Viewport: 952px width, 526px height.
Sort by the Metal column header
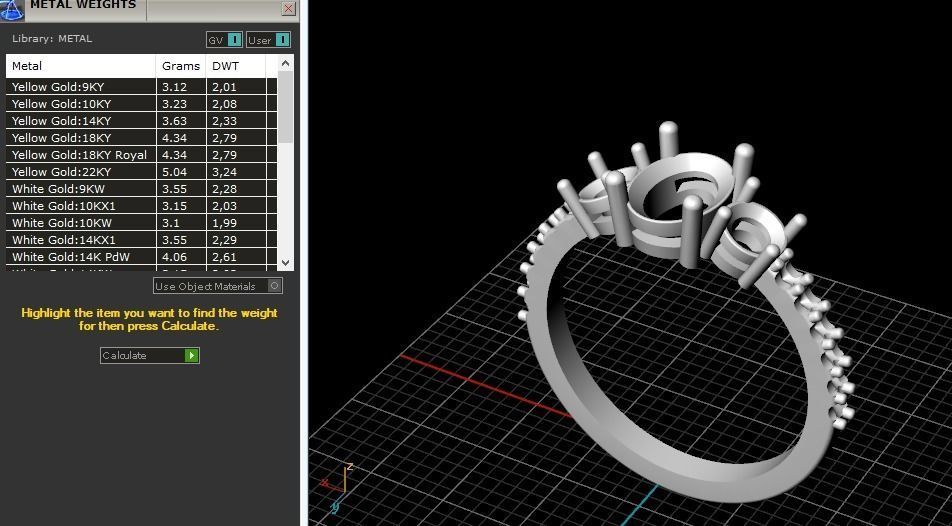click(x=81, y=66)
